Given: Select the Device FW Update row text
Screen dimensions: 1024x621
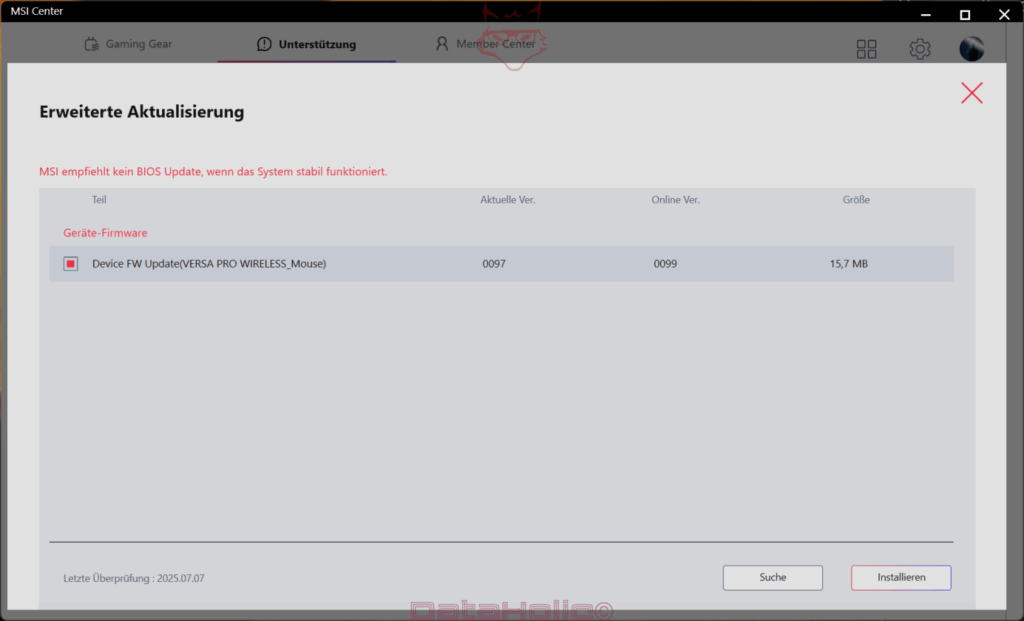Looking at the screenshot, I should [209, 263].
